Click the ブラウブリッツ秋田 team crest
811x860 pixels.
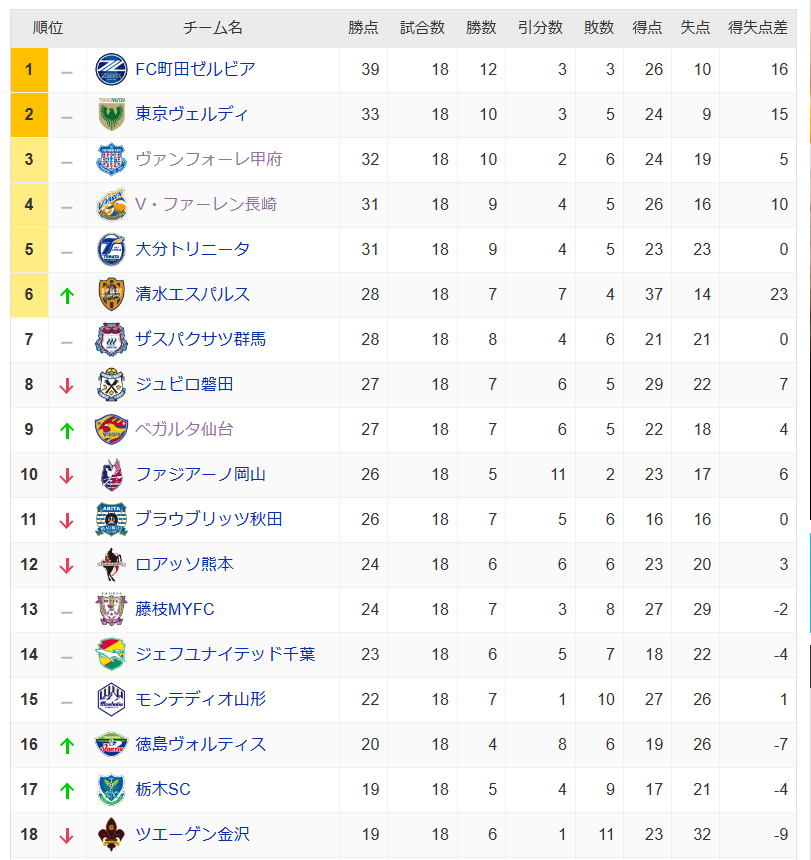[111, 519]
